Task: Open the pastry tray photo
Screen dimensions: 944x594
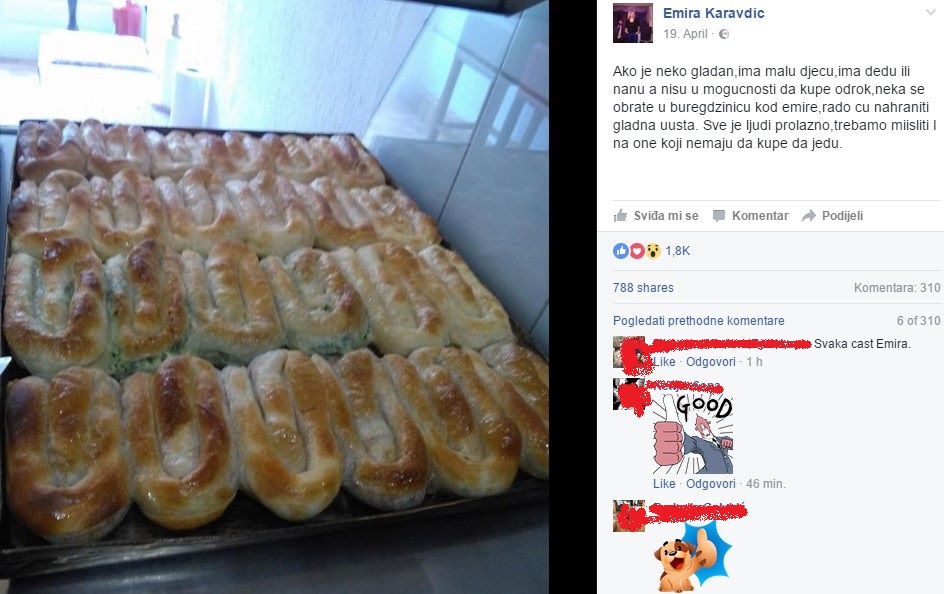Action: [x=275, y=297]
